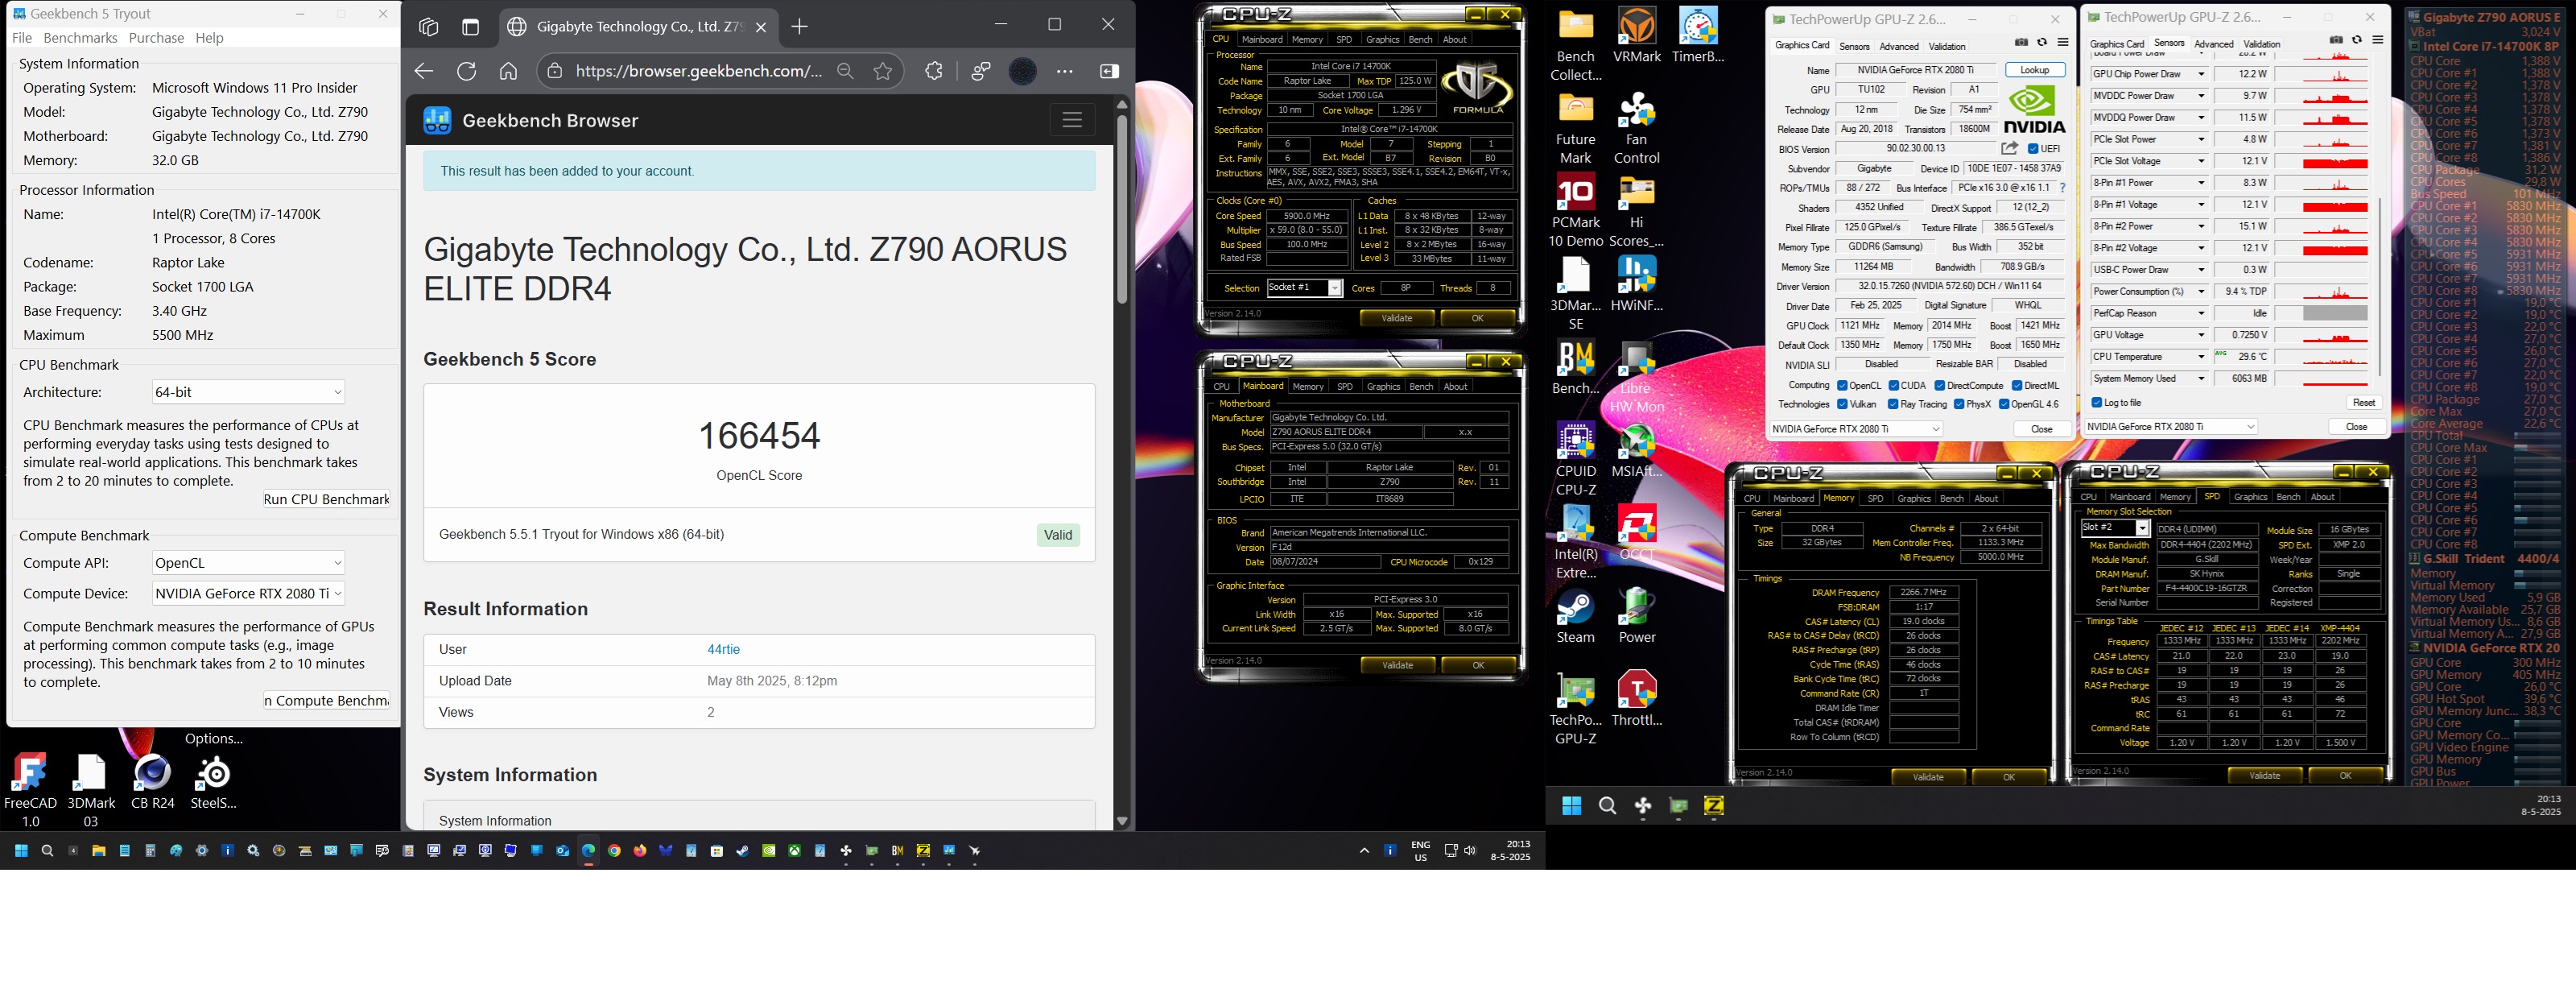Reload the Geekbench page in Edge
Image resolution: width=2576 pixels, height=993 pixels.
coord(466,71)
